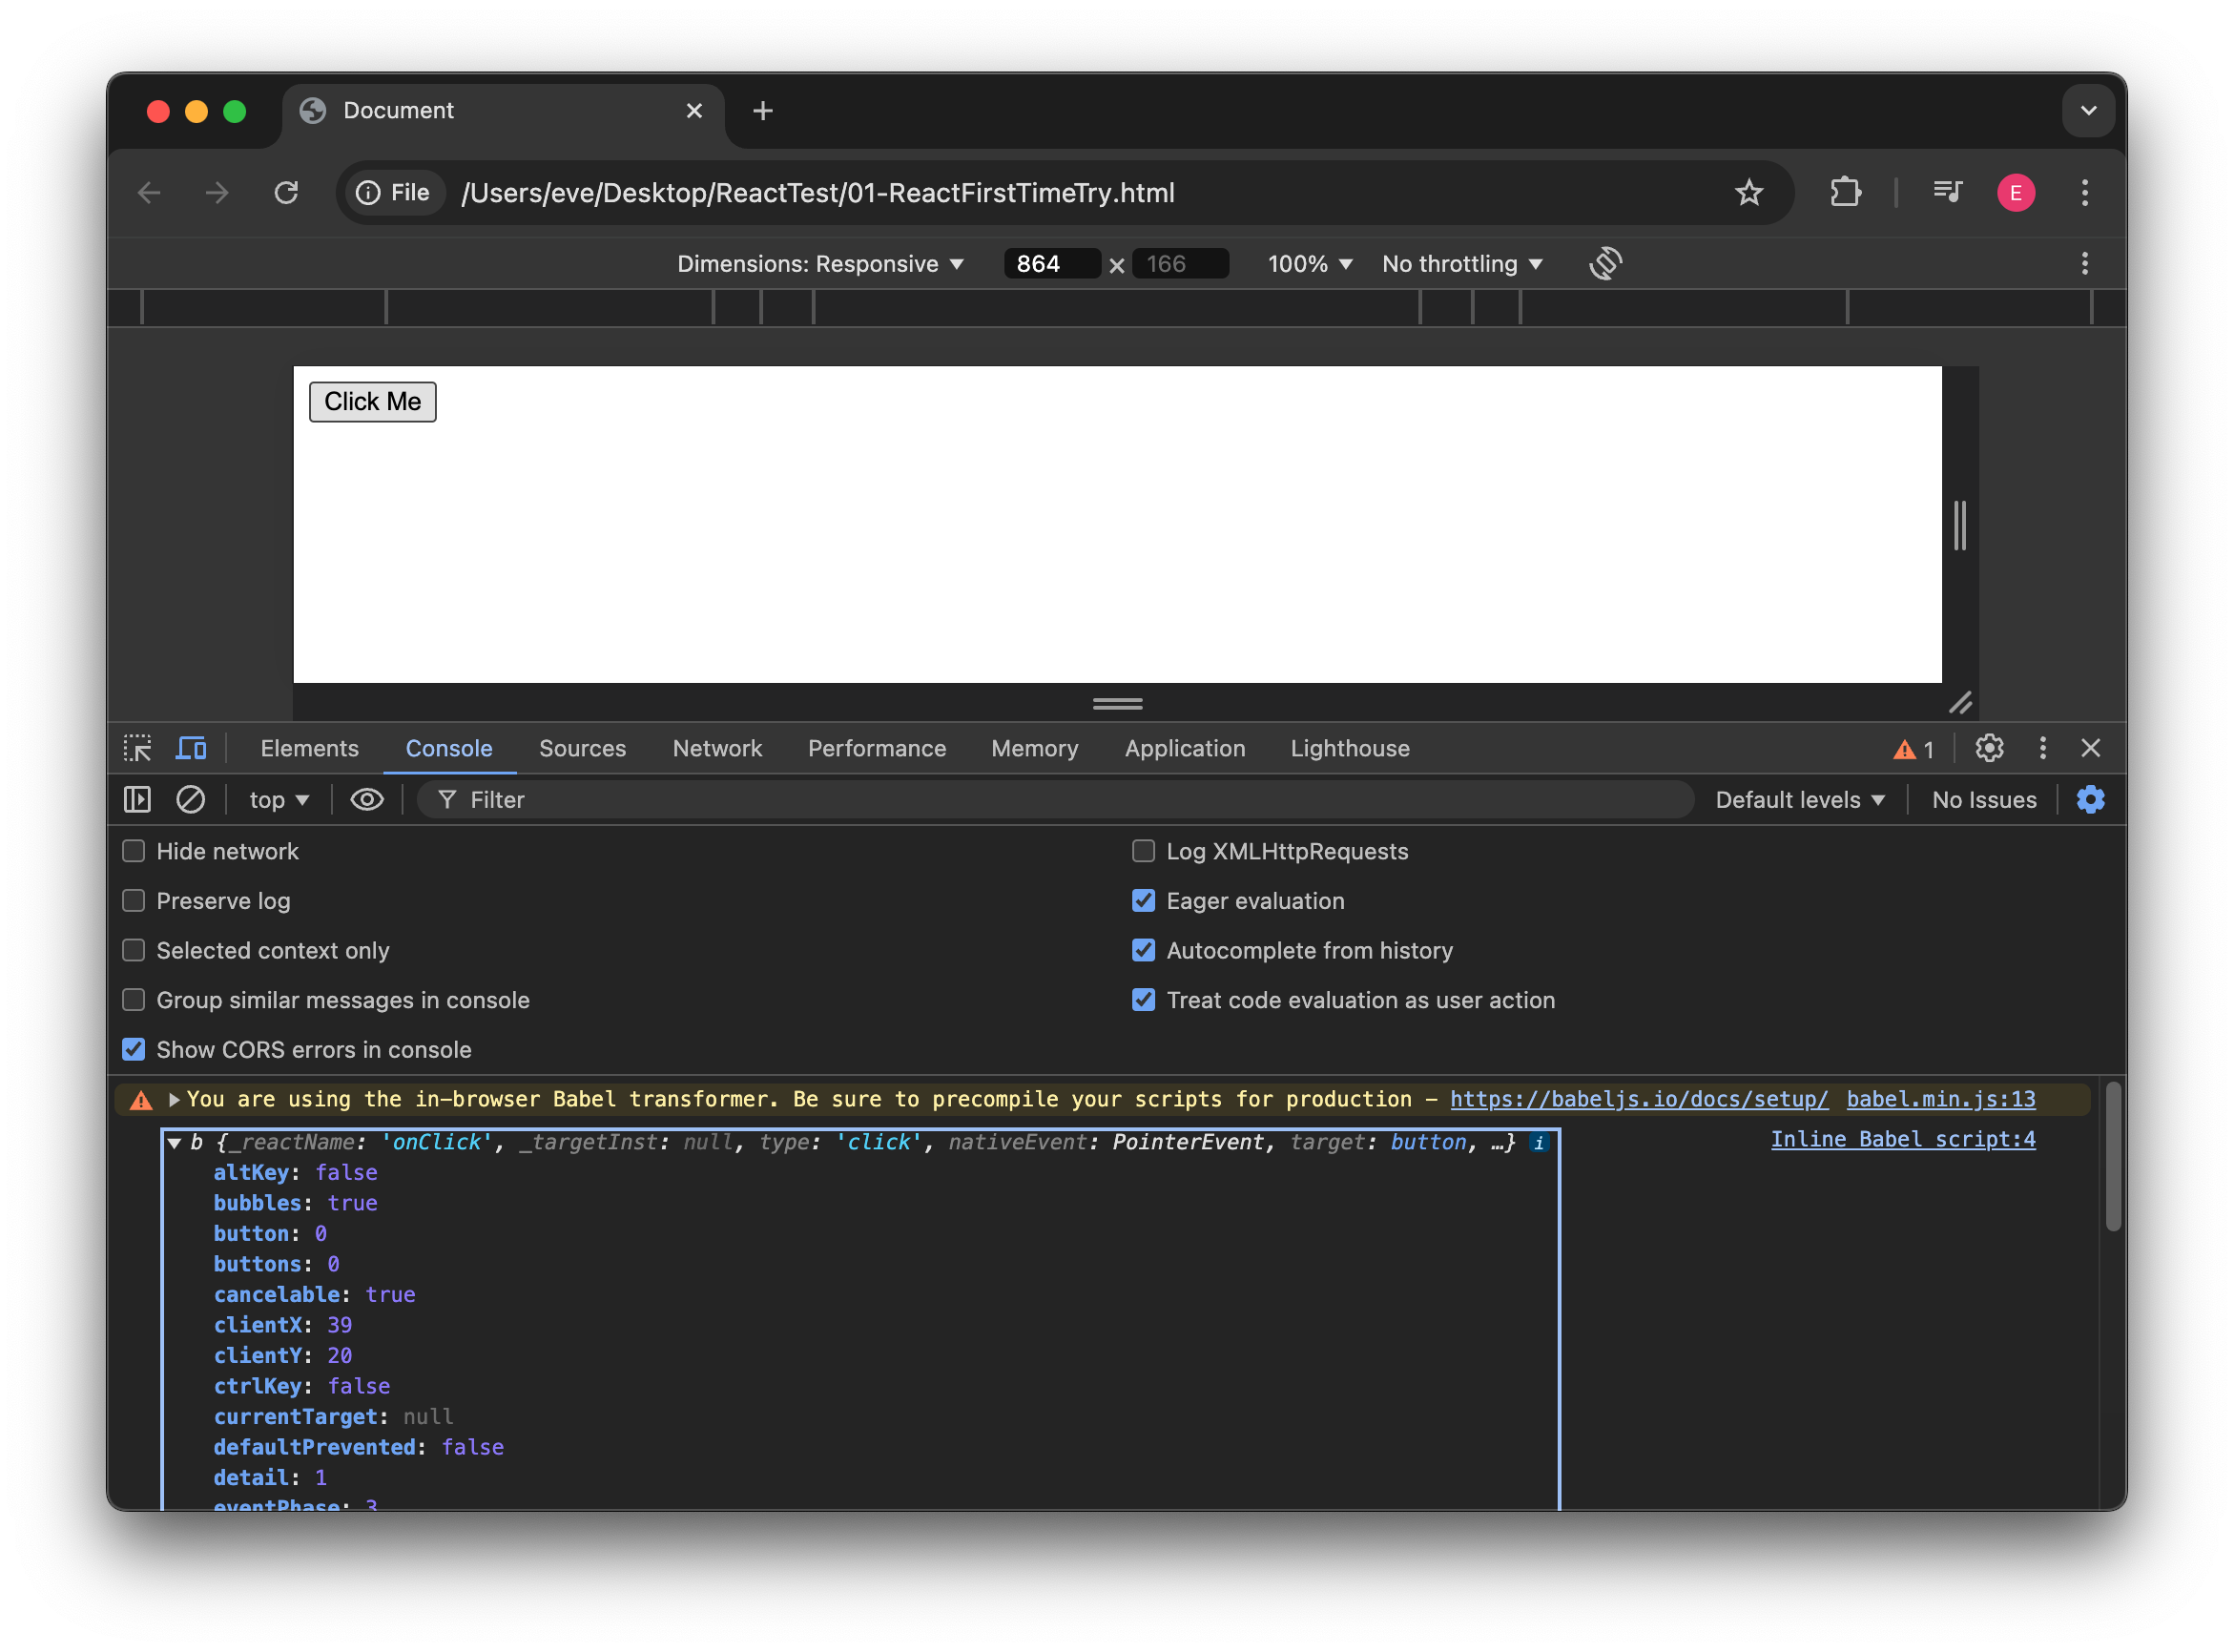Screen dimensions: 2234x1652
Task: Disable Eager evaluation
Action: pos(1143,900)
